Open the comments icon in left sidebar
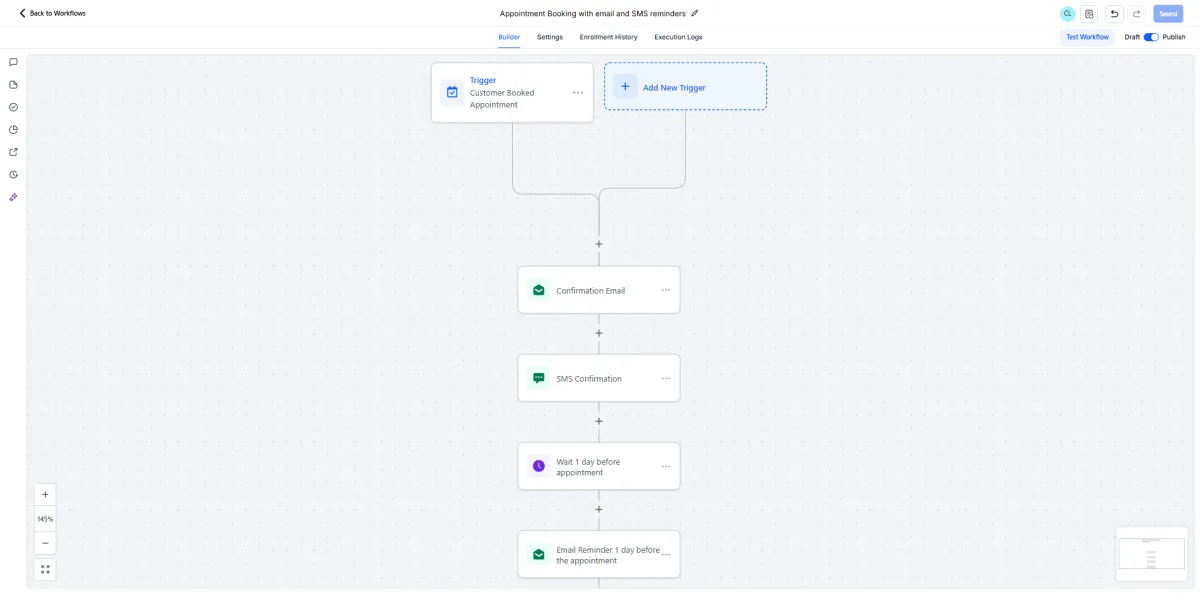This screenshot has height=594, width=1200. point(13,62)
